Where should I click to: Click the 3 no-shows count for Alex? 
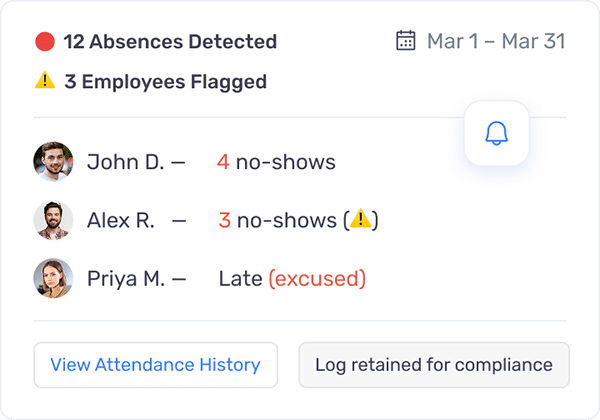point(277,220)
